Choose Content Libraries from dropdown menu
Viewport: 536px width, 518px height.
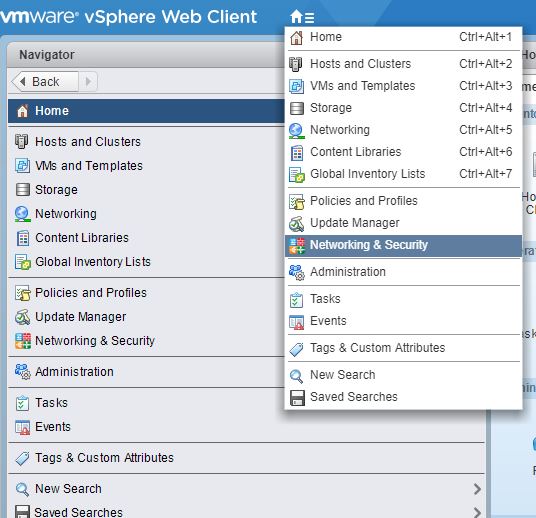coord(403,152)
